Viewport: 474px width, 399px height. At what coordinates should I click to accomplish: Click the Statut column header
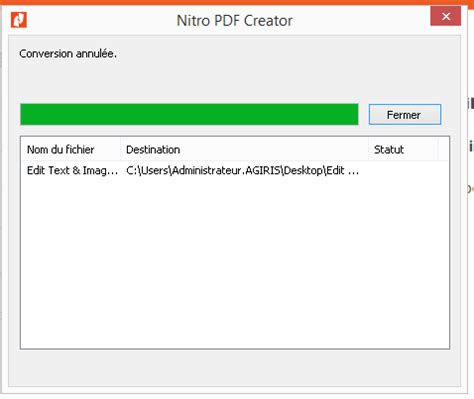coord(403,150)
